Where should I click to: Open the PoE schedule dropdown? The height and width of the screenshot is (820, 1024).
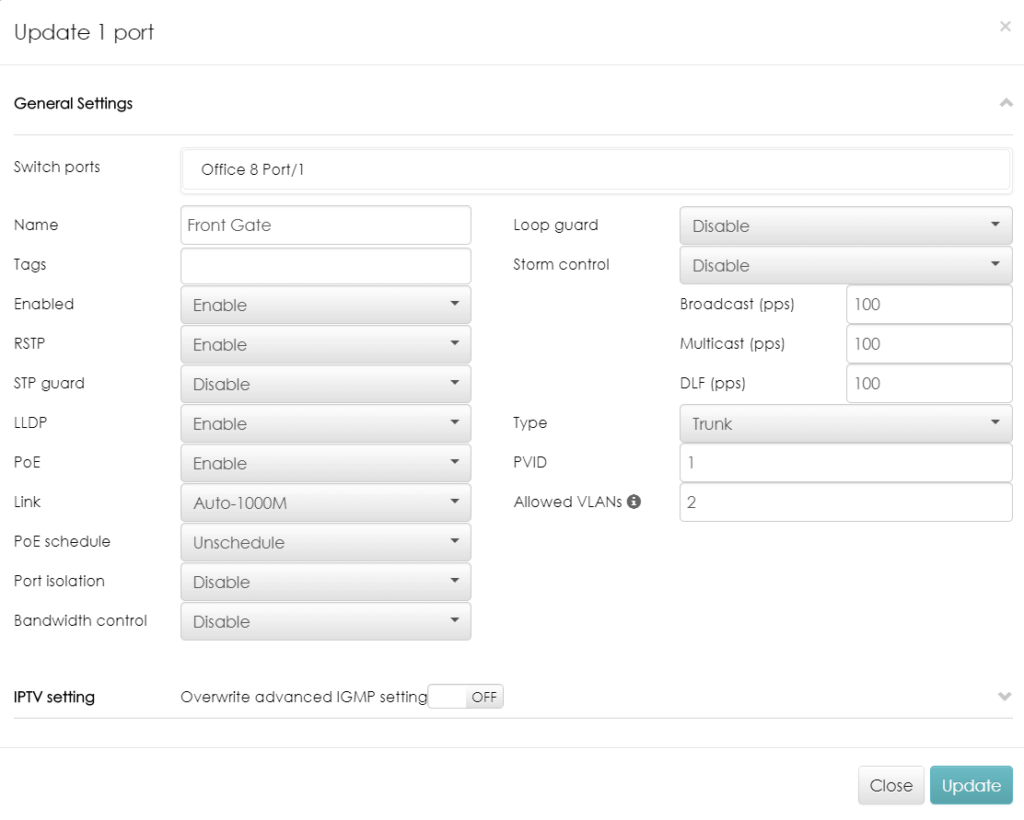(325, 543)
